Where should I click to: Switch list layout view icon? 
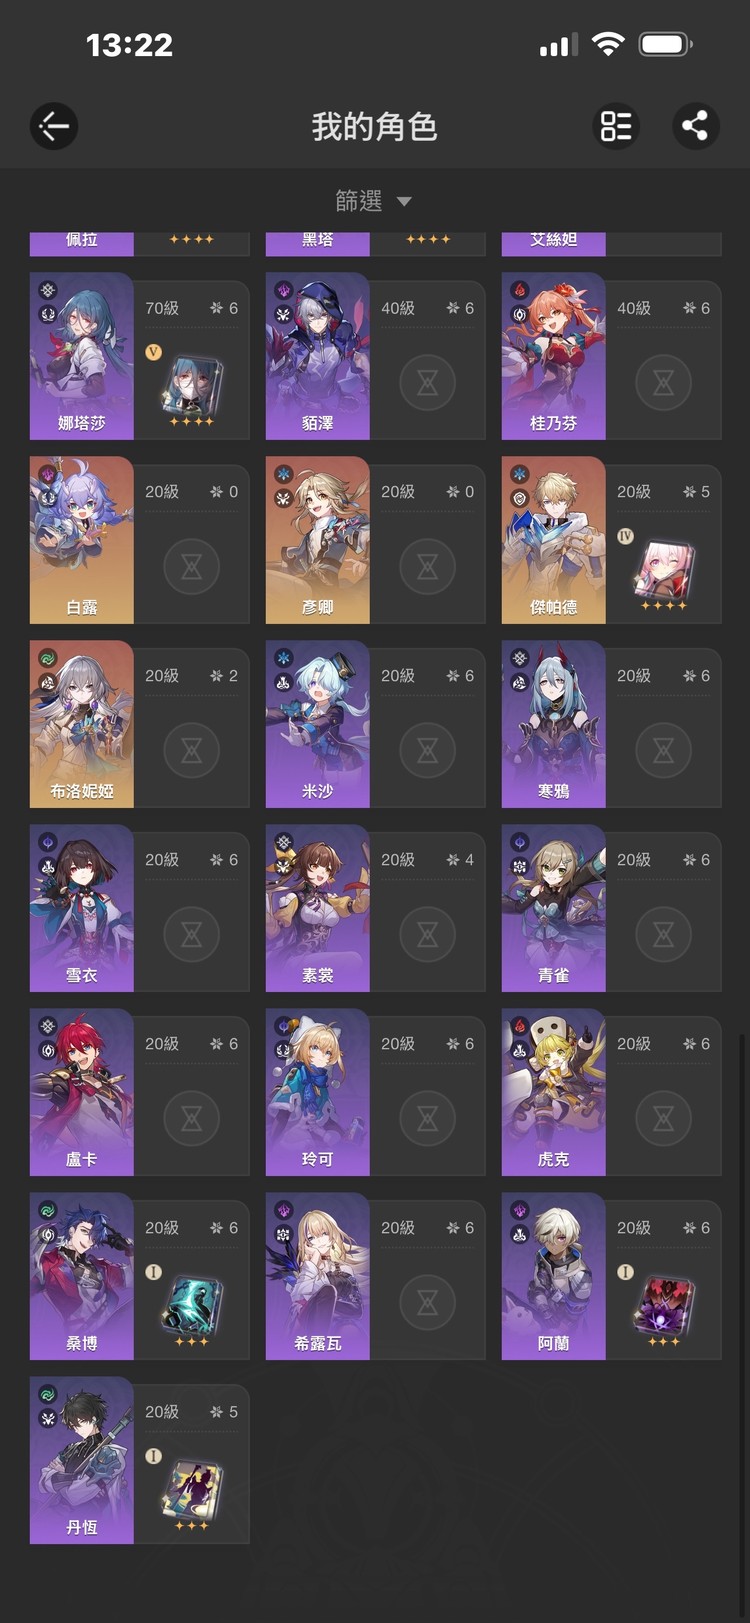tap(616, 126)
